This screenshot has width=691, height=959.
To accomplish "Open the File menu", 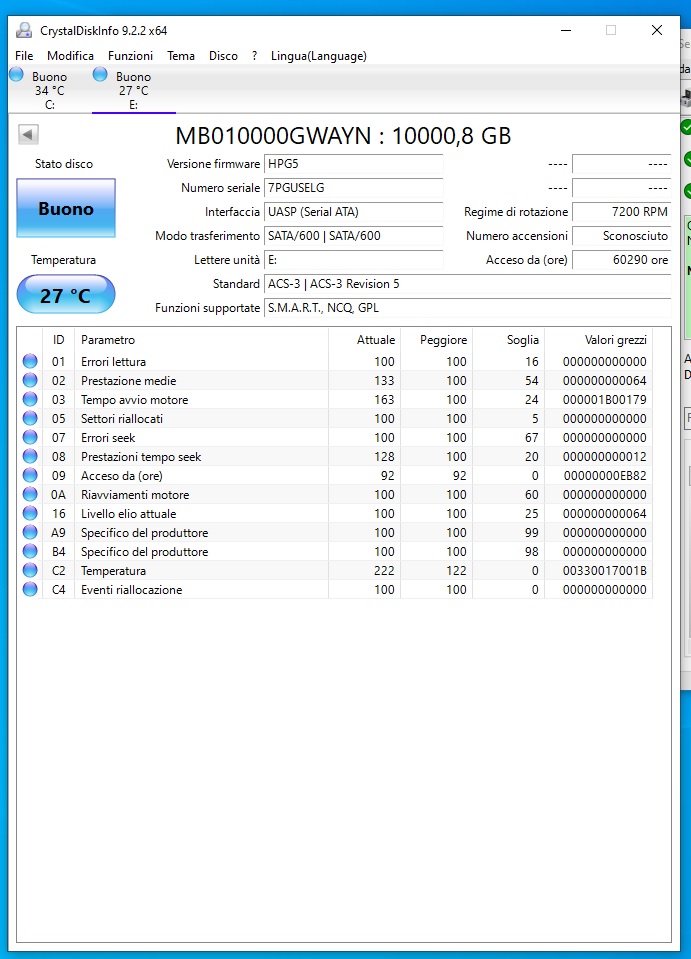I will click(24, 56).
